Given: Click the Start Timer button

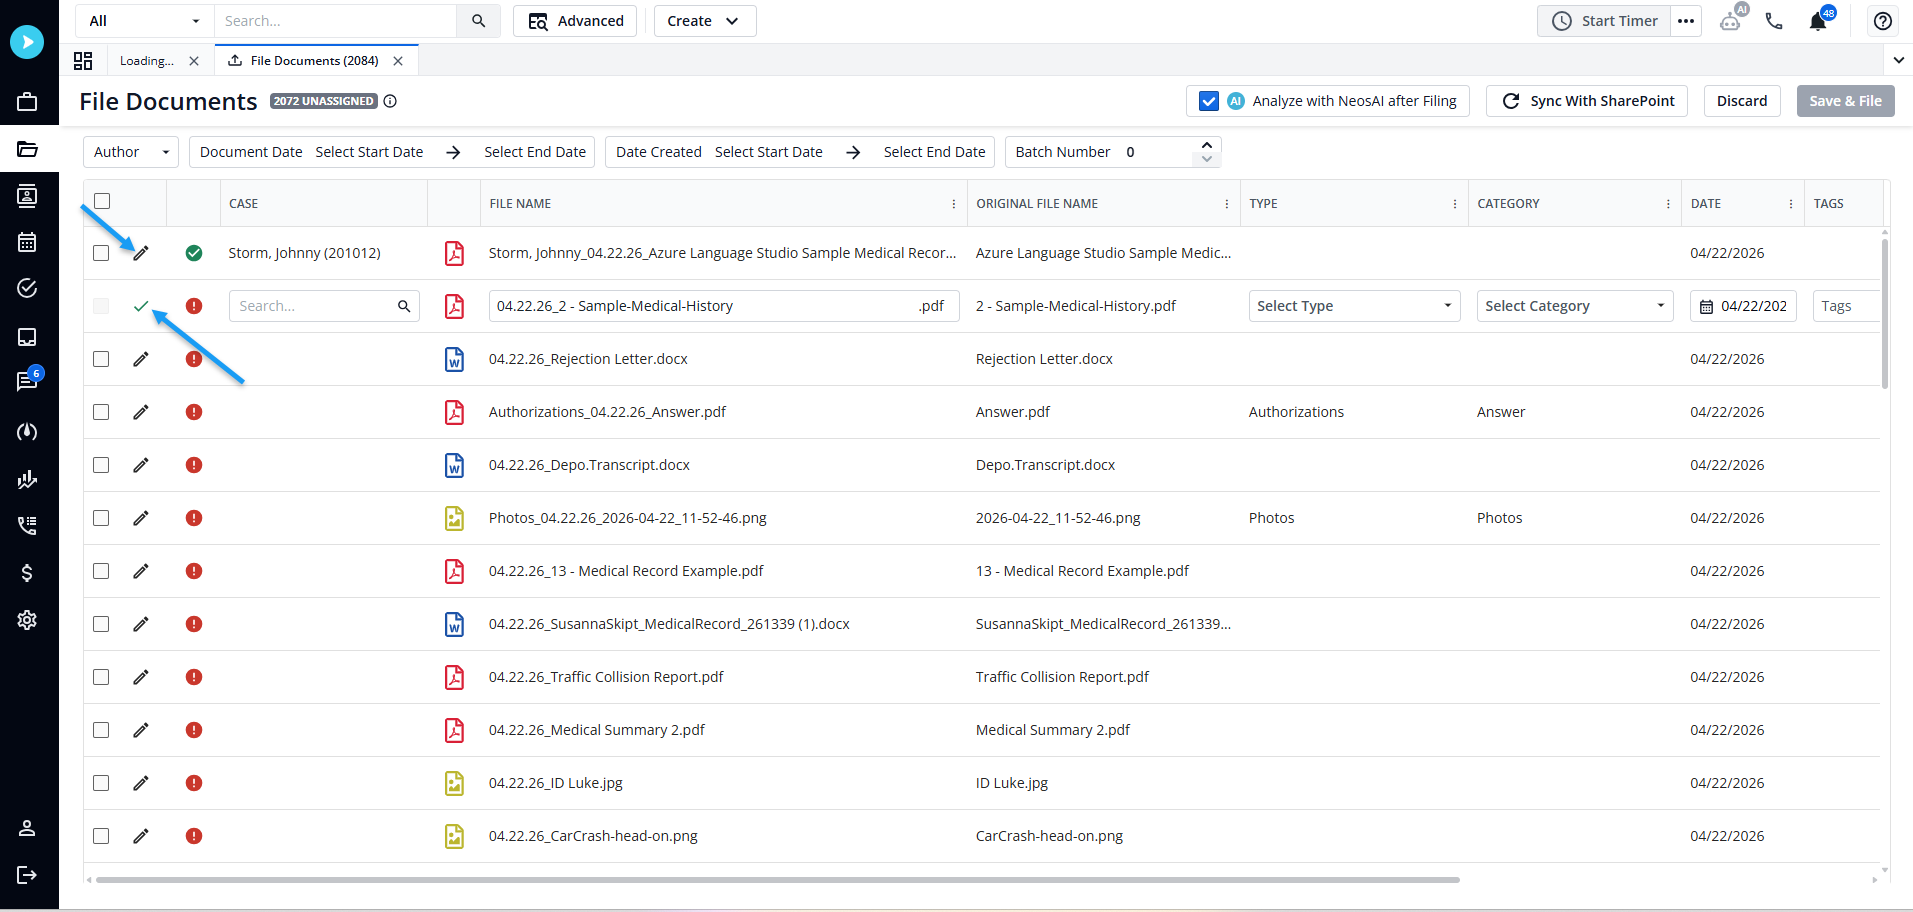Looking at the screenshot, I should click(1604, 21).
